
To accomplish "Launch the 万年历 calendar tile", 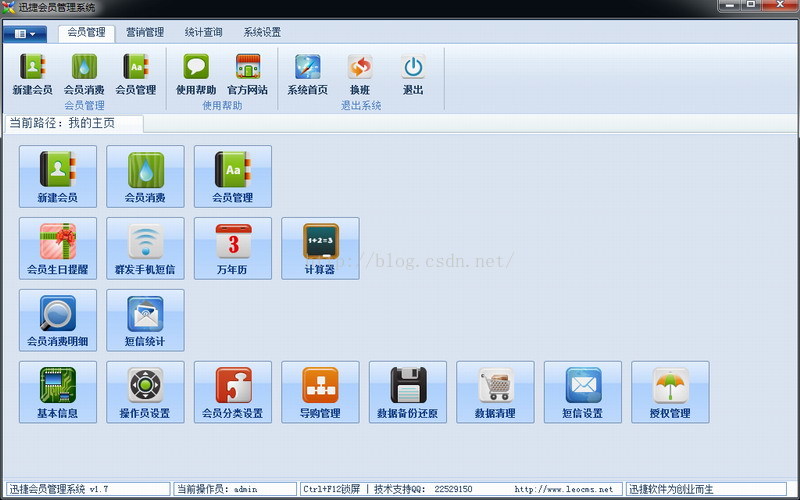I will (233, 248).
